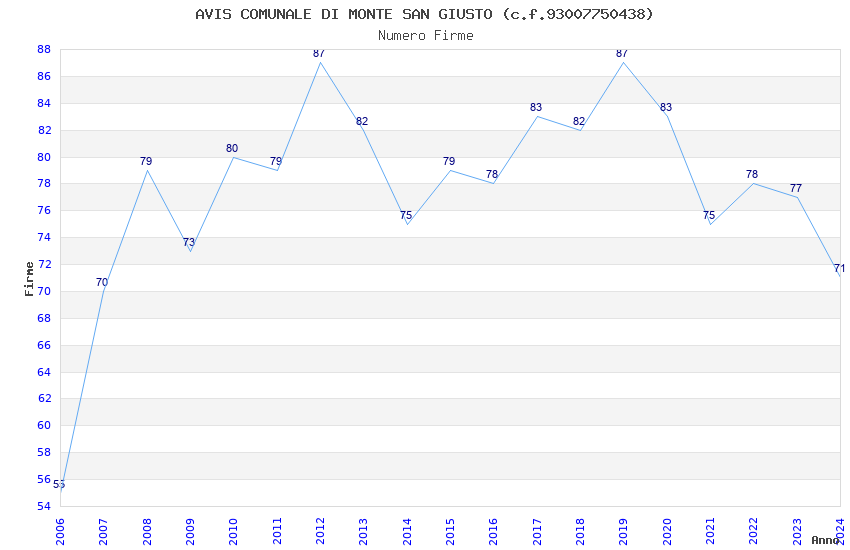Select the 2008 year label
The height and width of the screenshot is (550, 850).
[146, 532]
